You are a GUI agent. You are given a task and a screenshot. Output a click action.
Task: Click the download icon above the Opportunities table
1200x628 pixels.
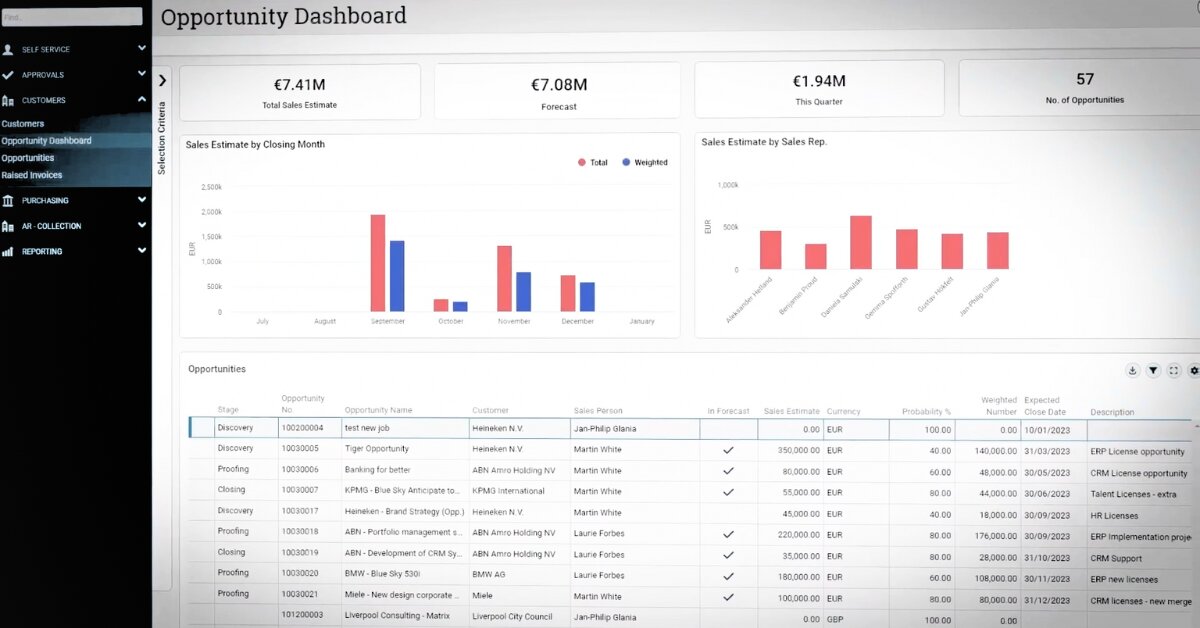click(x=1132, y=371)
